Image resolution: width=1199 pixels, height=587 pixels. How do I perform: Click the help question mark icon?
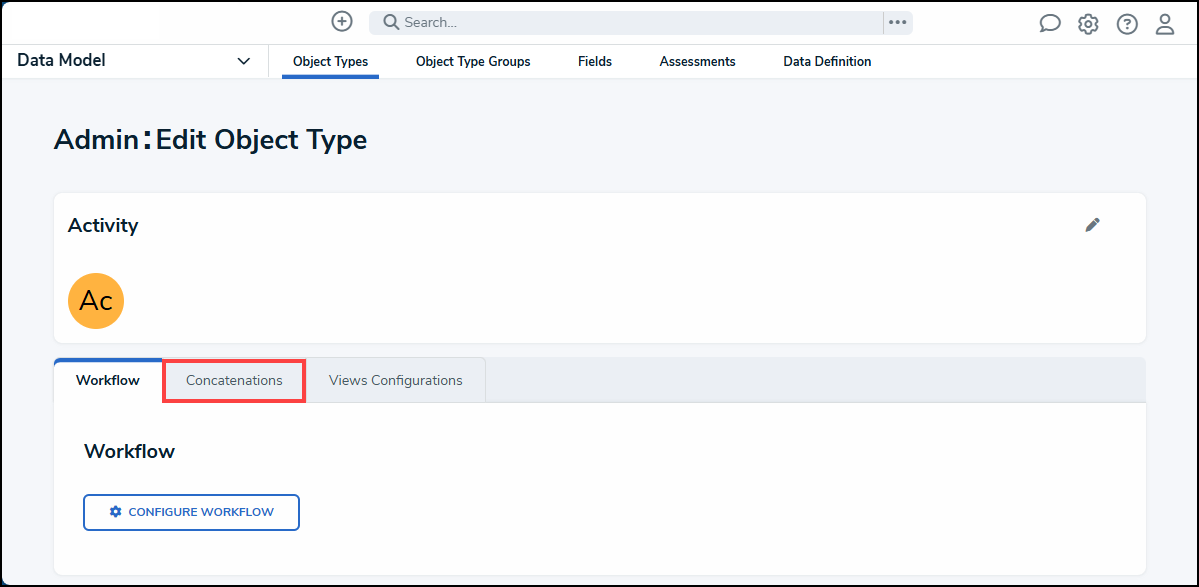(1127, 24)
